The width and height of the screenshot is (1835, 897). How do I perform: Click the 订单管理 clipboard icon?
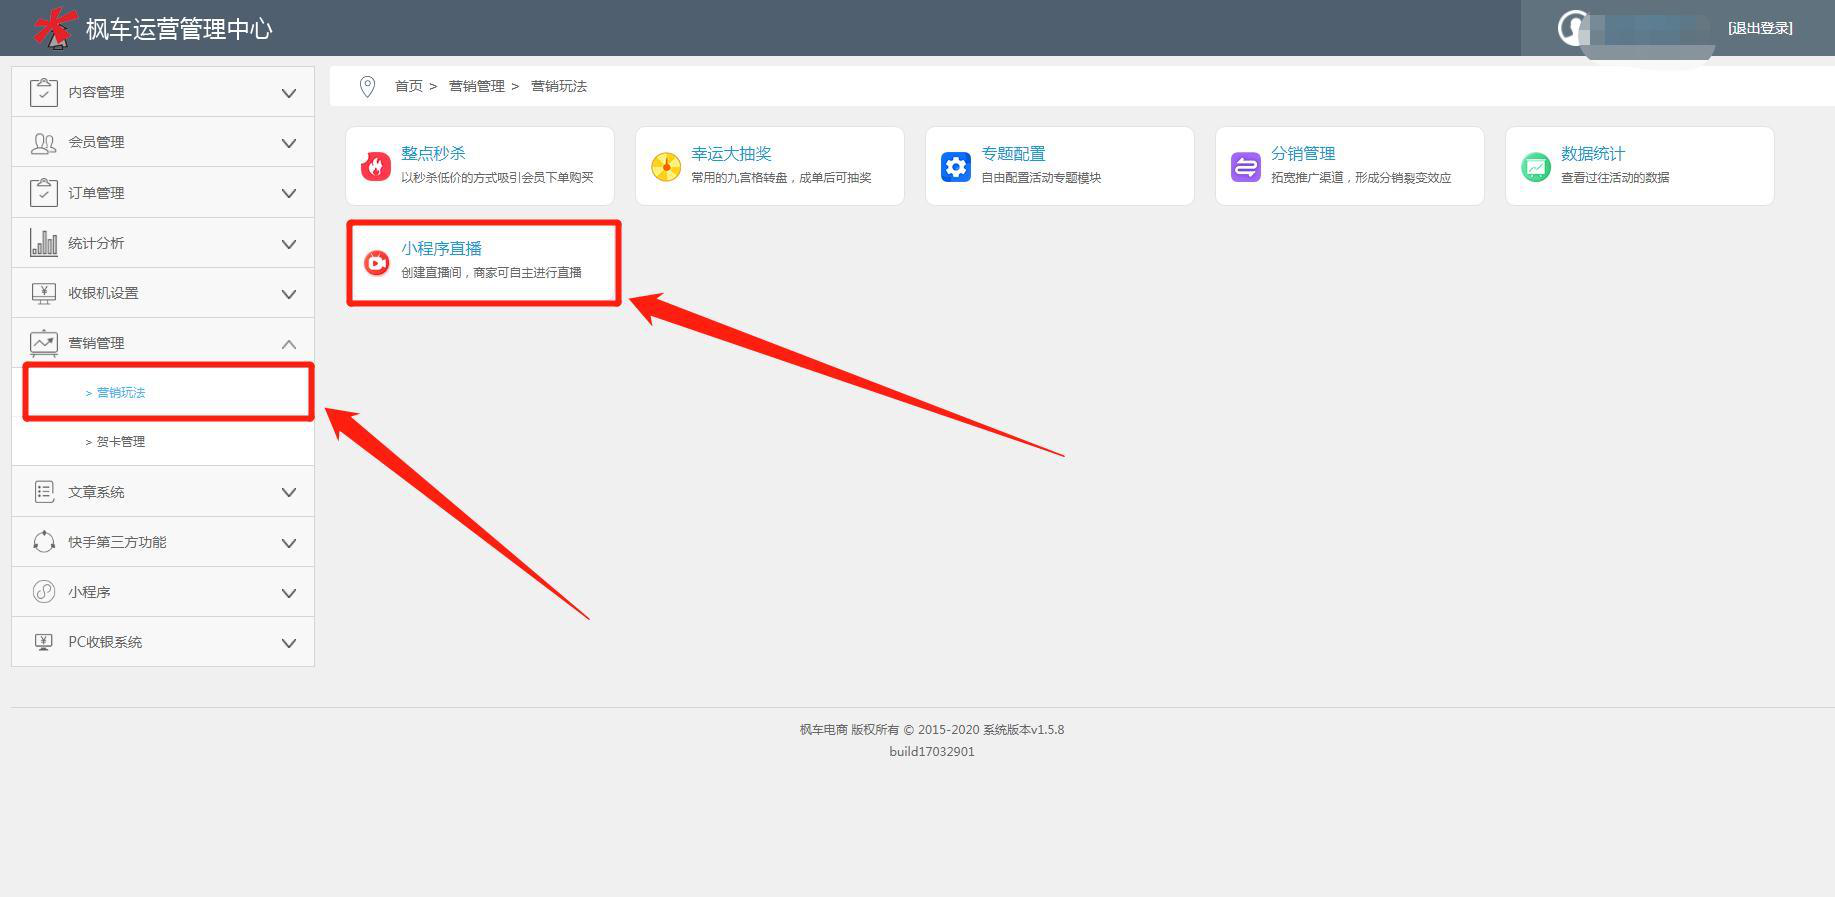point(44,192)
